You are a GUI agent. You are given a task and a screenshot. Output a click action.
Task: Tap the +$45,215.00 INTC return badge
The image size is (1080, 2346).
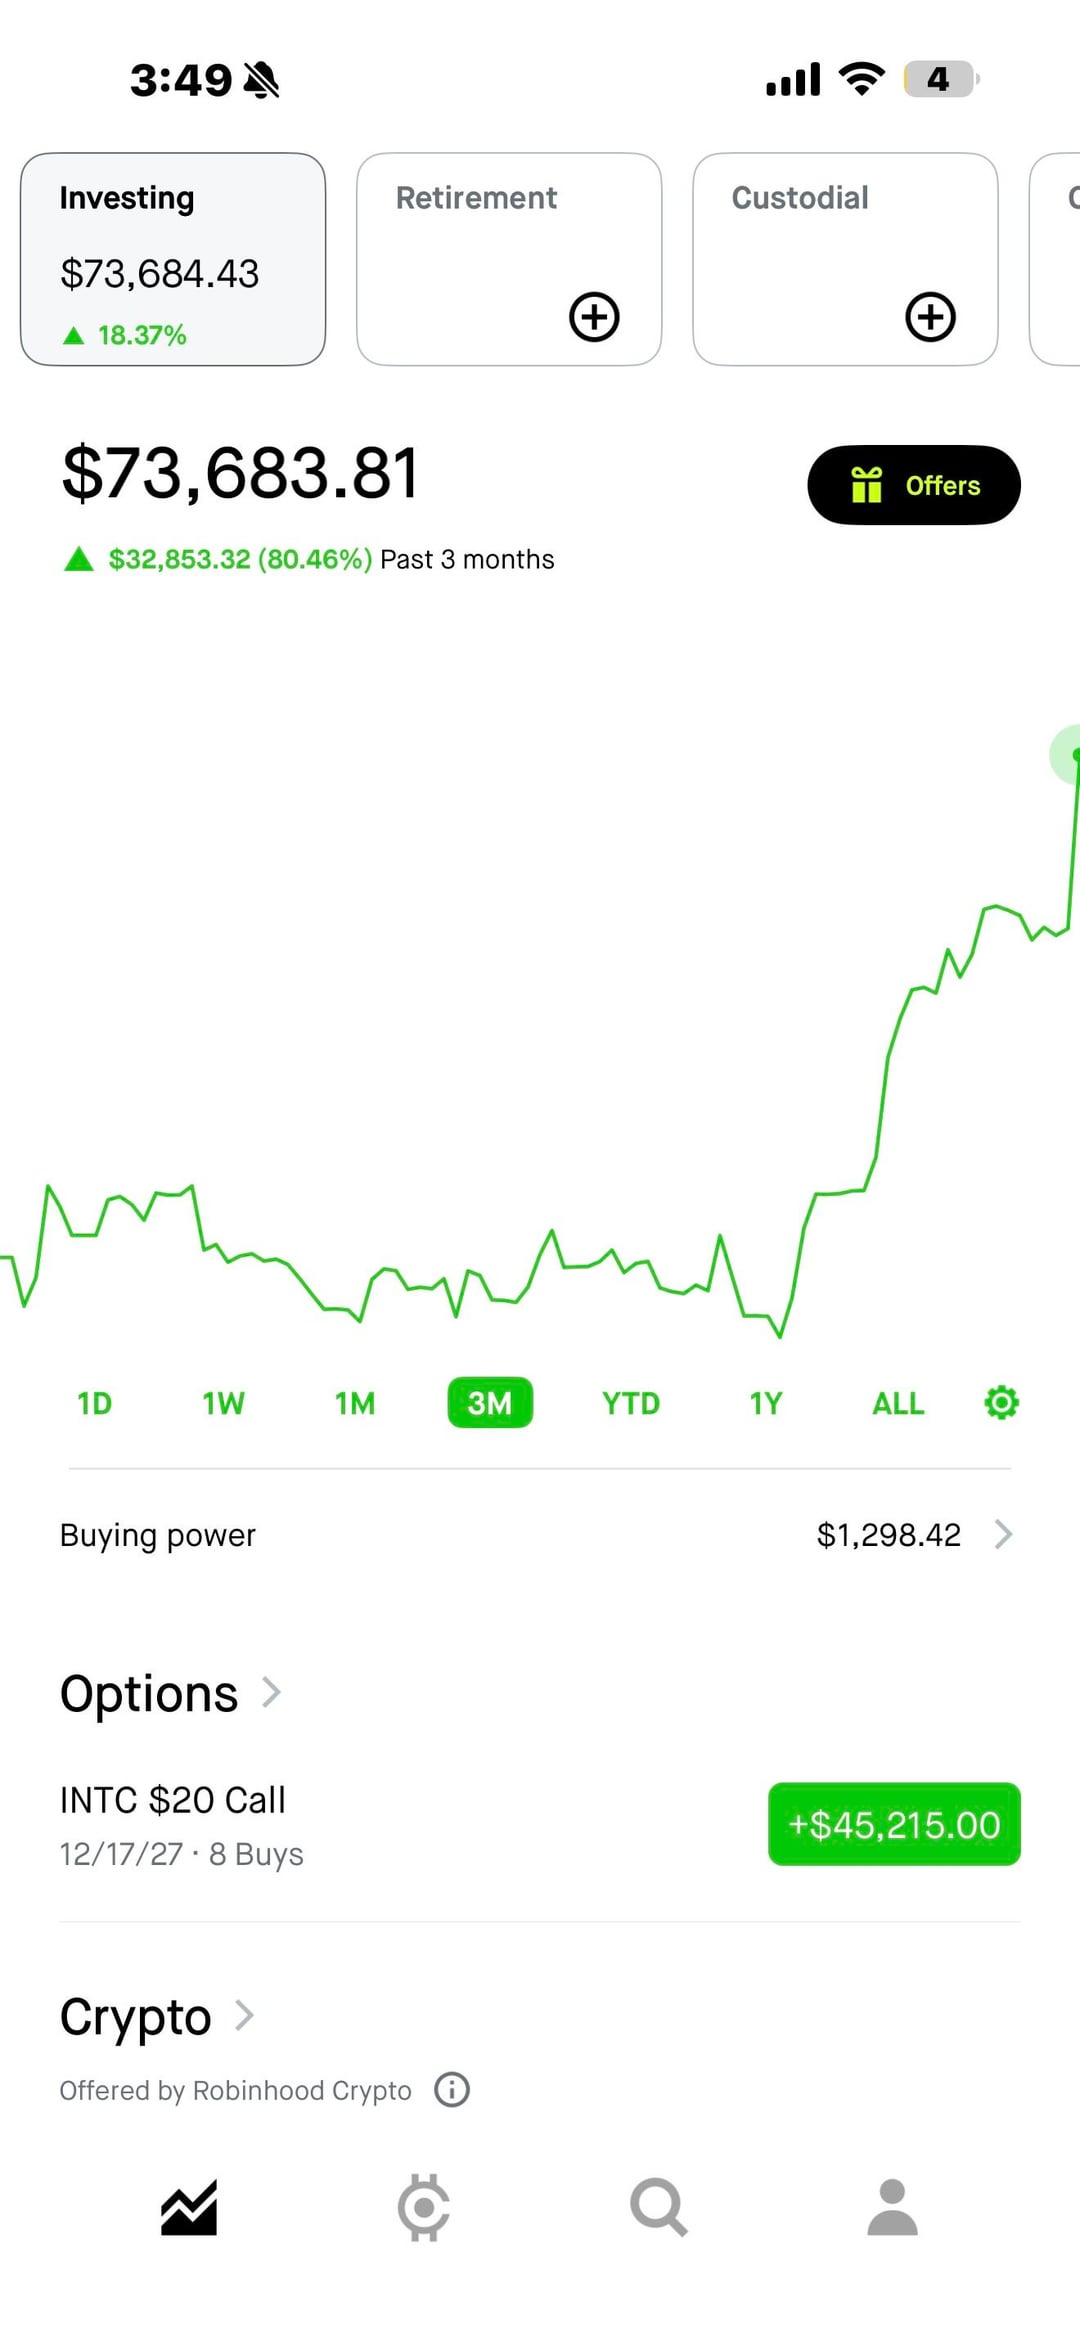[x=894, y=1824]
